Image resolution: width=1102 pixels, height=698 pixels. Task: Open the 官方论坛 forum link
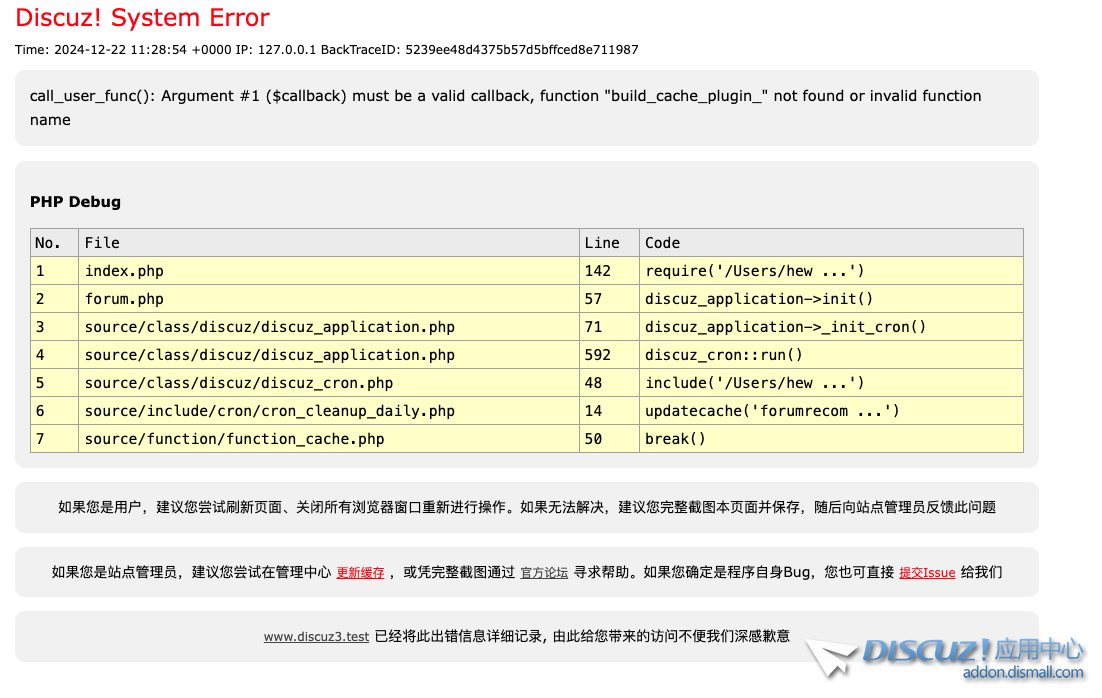click(544, 573)
